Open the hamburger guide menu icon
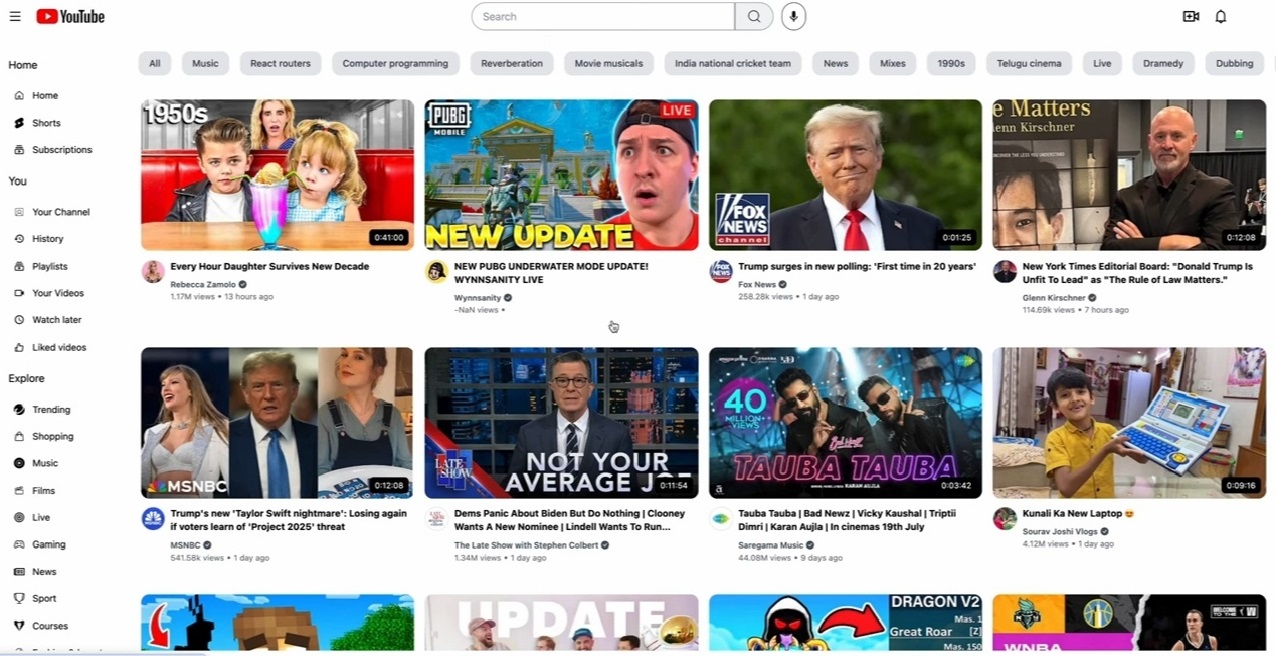 coord(15,16)
